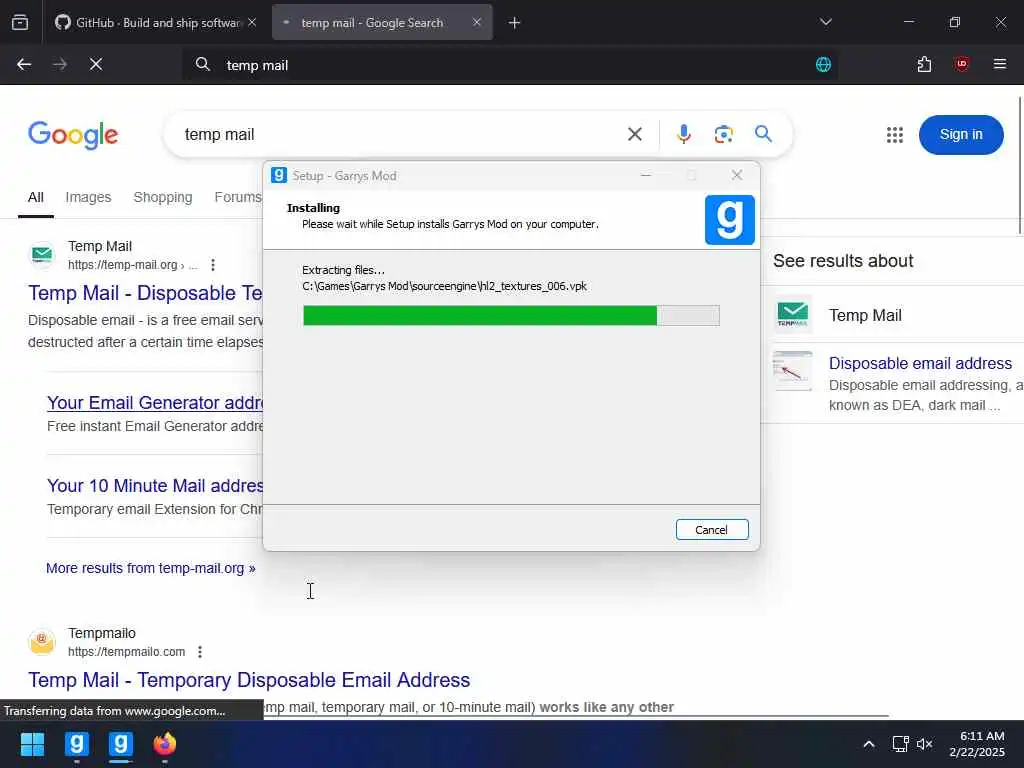
Task: Click the Firefox View icon in tab bar
Action: pyautogui.click(x=20, y=23)
